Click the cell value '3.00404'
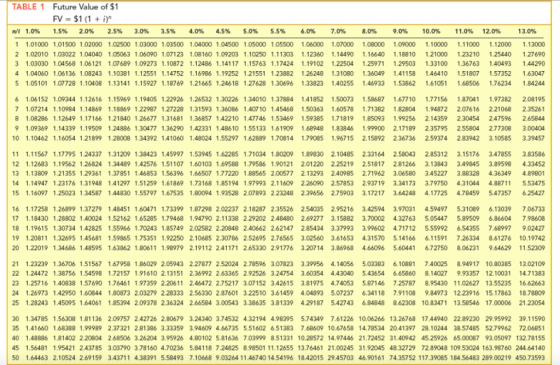 pyautogui.click(x=534, y=128)
